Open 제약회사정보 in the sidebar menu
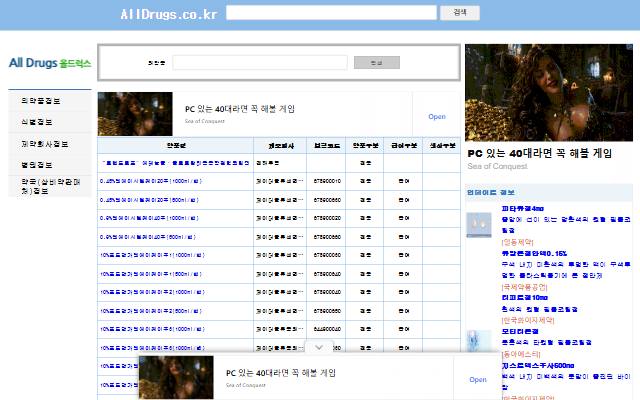The height and width of the screenshot is (400, 640). 44,144
